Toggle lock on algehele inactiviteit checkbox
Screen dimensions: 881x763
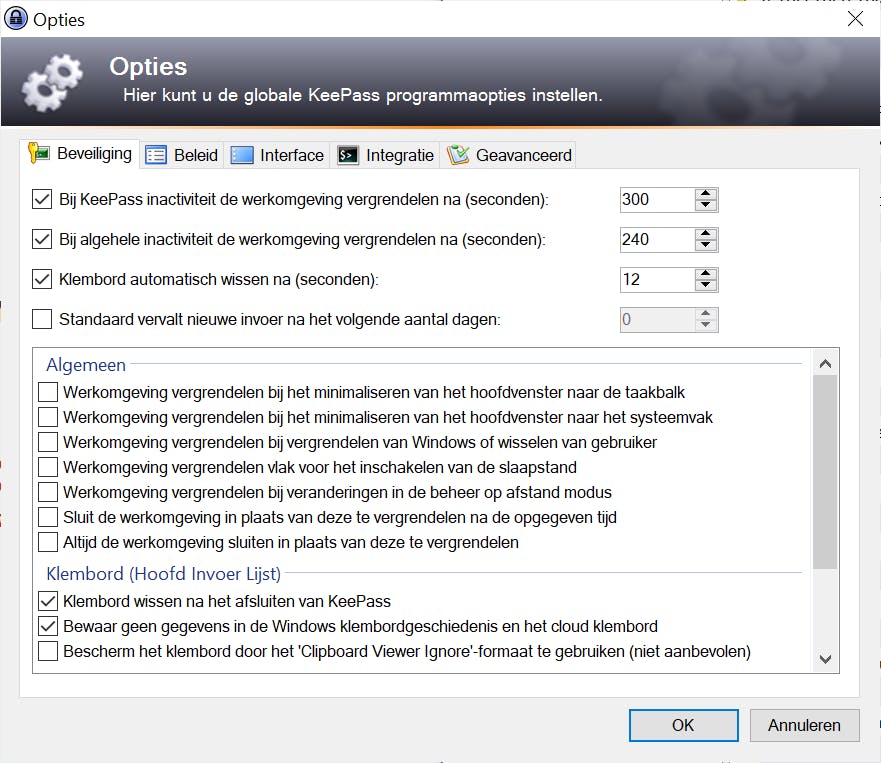pyautogui.click(x=42, y=239)
